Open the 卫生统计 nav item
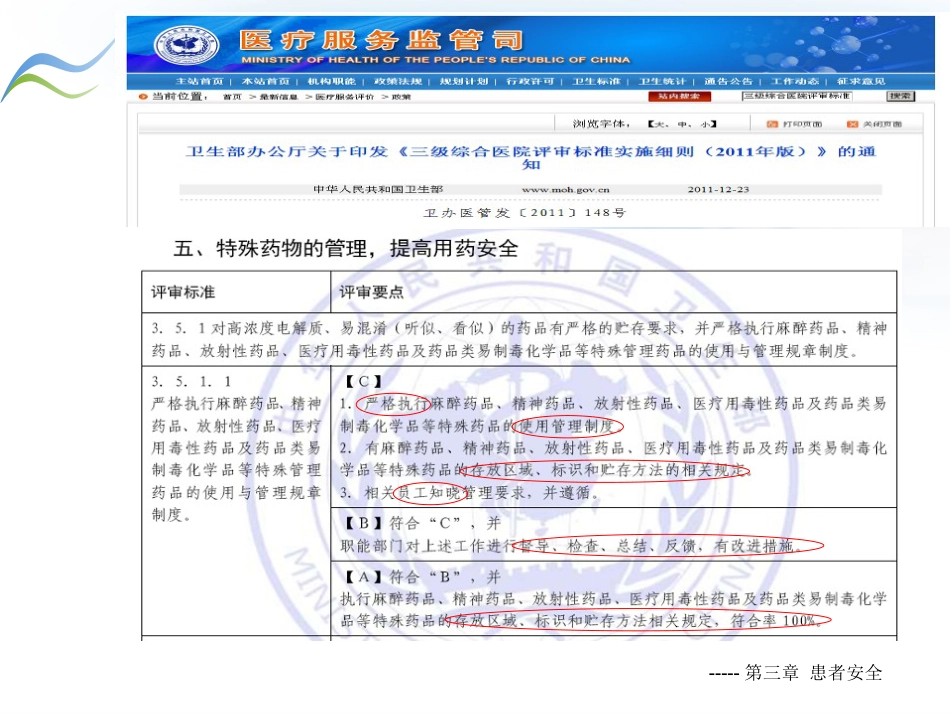 (662, 81)
